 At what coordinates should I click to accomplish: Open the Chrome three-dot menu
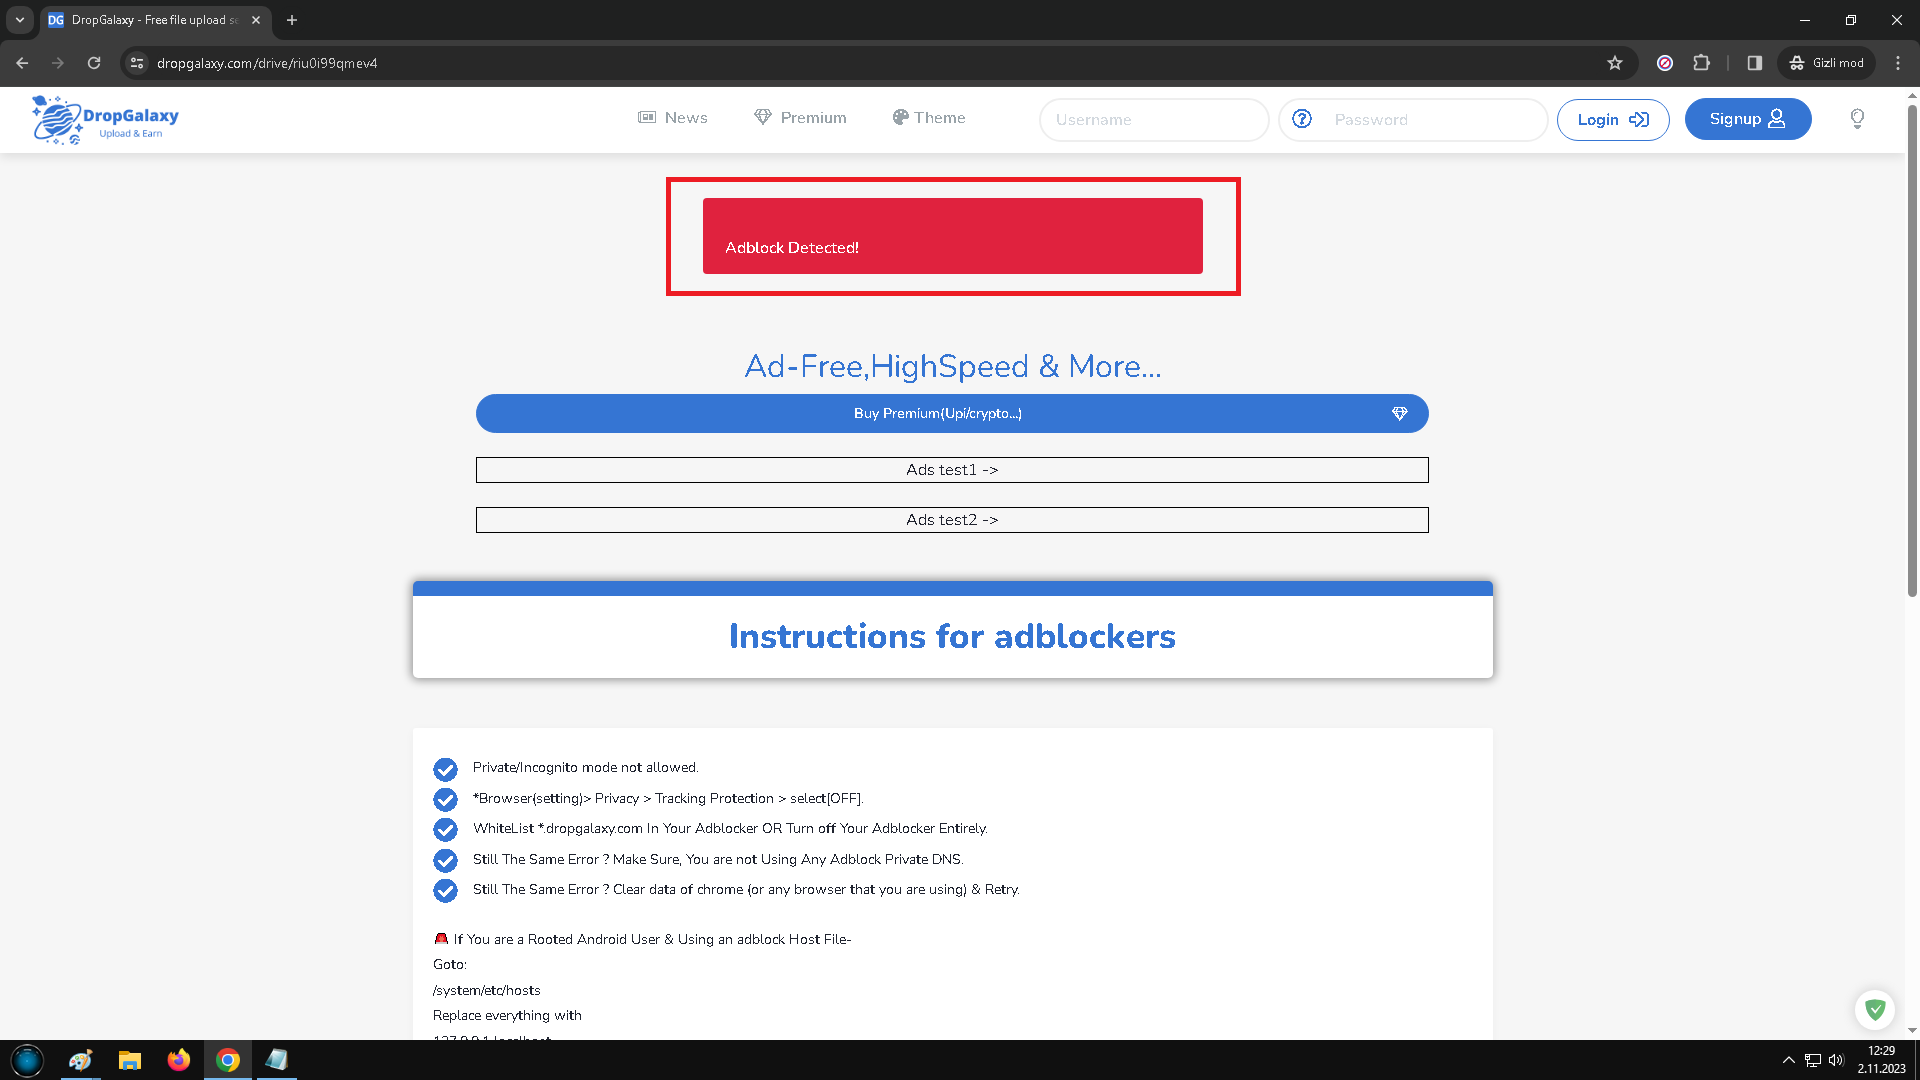1899,62
